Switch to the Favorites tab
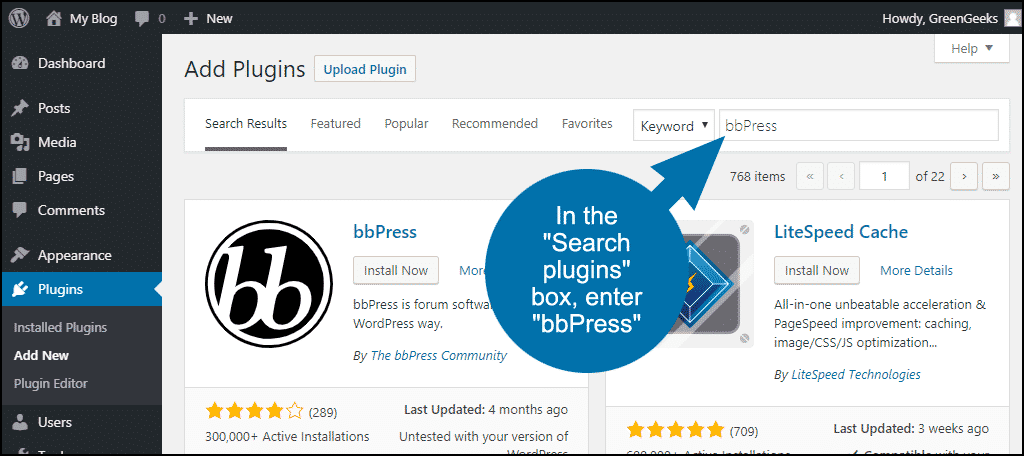Viewport: 1024px width, 456px height. [587, 123]
